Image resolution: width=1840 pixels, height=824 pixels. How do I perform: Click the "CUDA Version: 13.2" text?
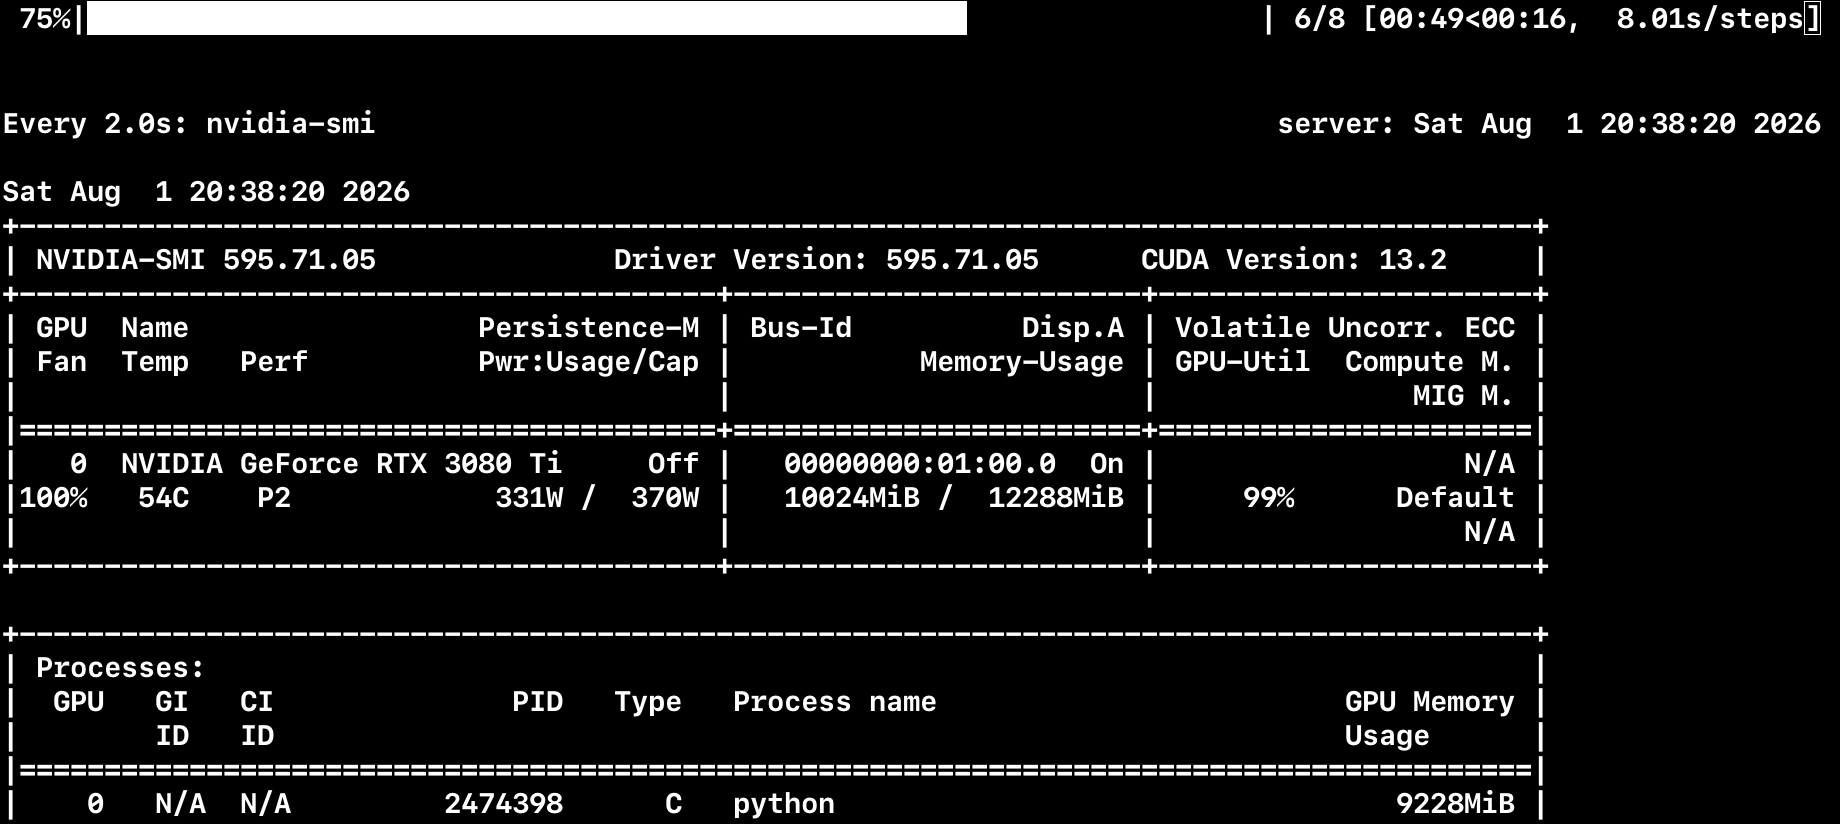coord(1294,259)
